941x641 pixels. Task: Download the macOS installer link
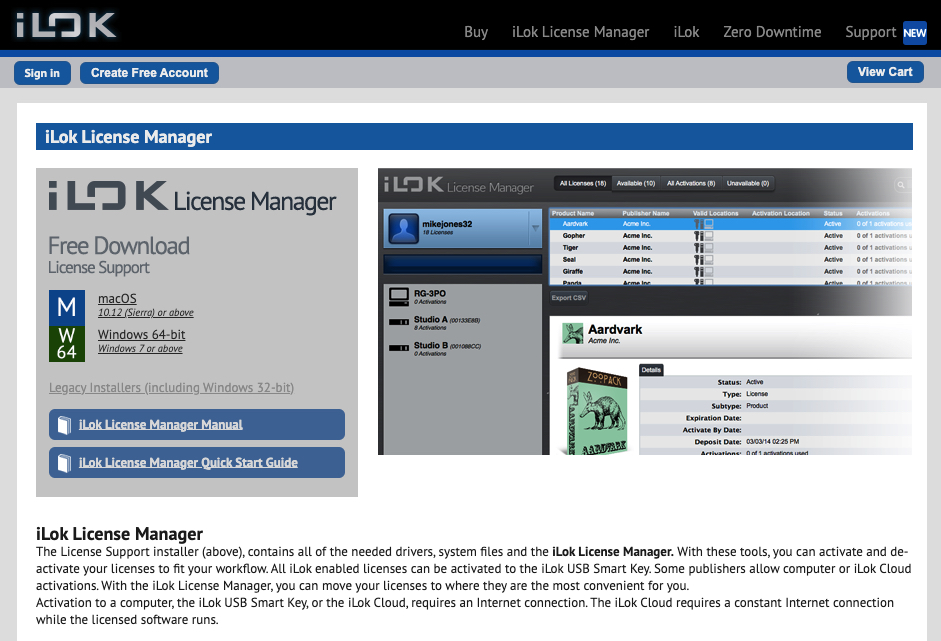click(x=117, y=298)
